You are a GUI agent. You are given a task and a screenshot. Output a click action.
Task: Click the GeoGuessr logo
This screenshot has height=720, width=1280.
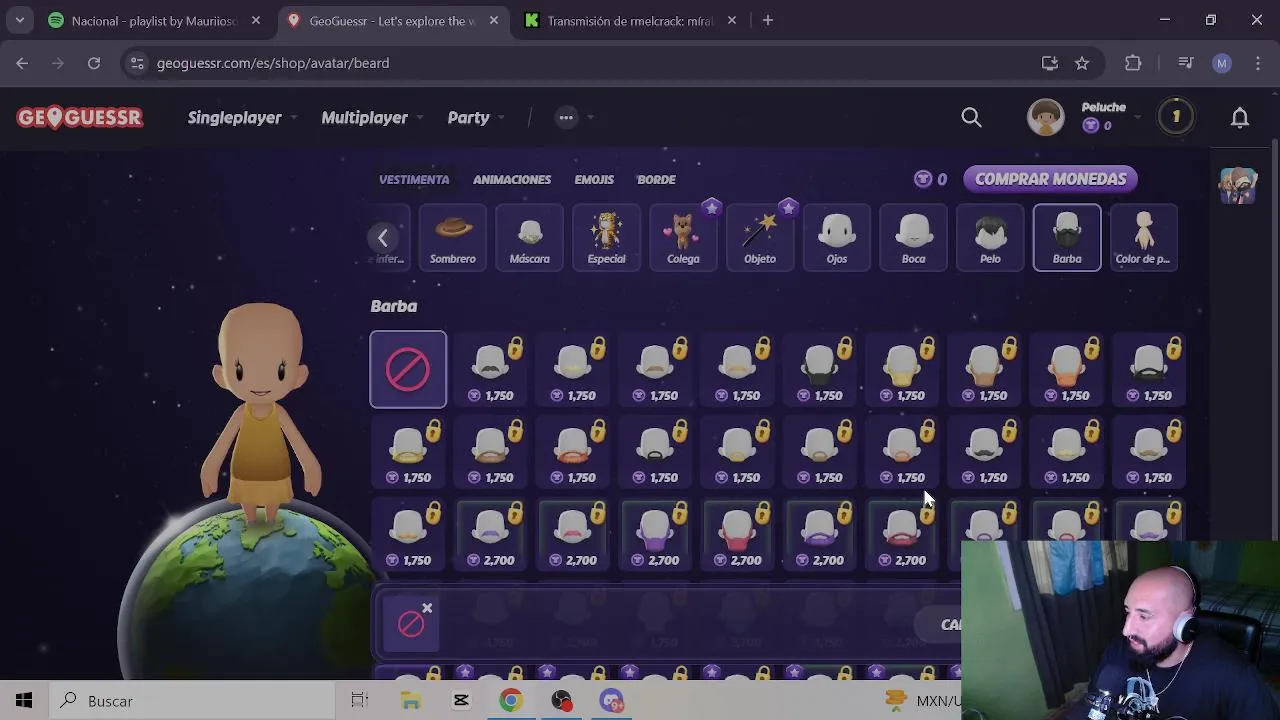coord(80,118)
